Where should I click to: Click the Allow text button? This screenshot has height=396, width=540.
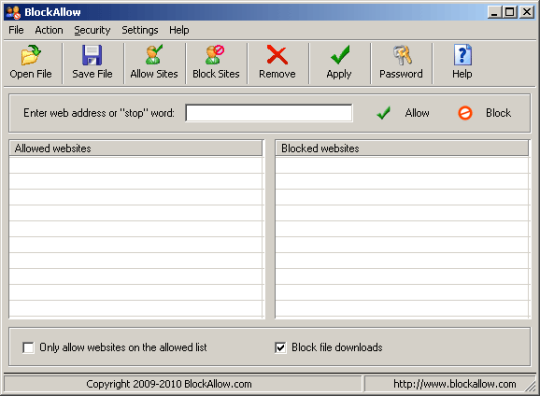417,113
